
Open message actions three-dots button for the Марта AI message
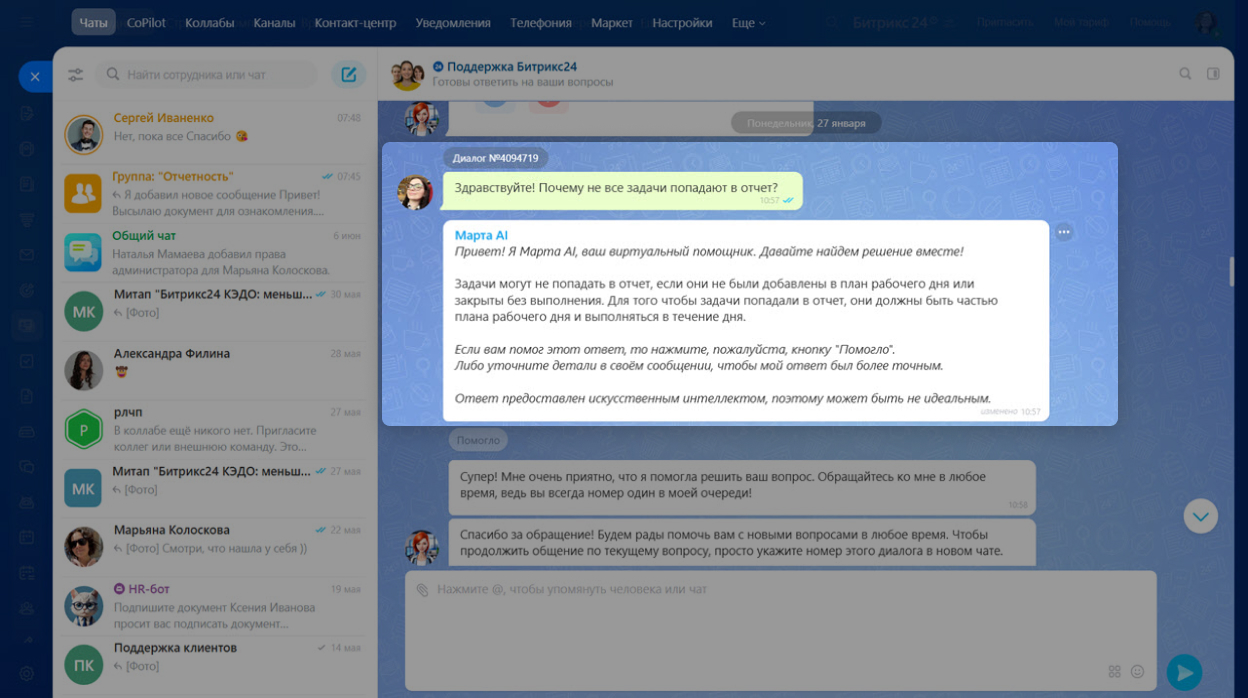[x=1064, y=232]
